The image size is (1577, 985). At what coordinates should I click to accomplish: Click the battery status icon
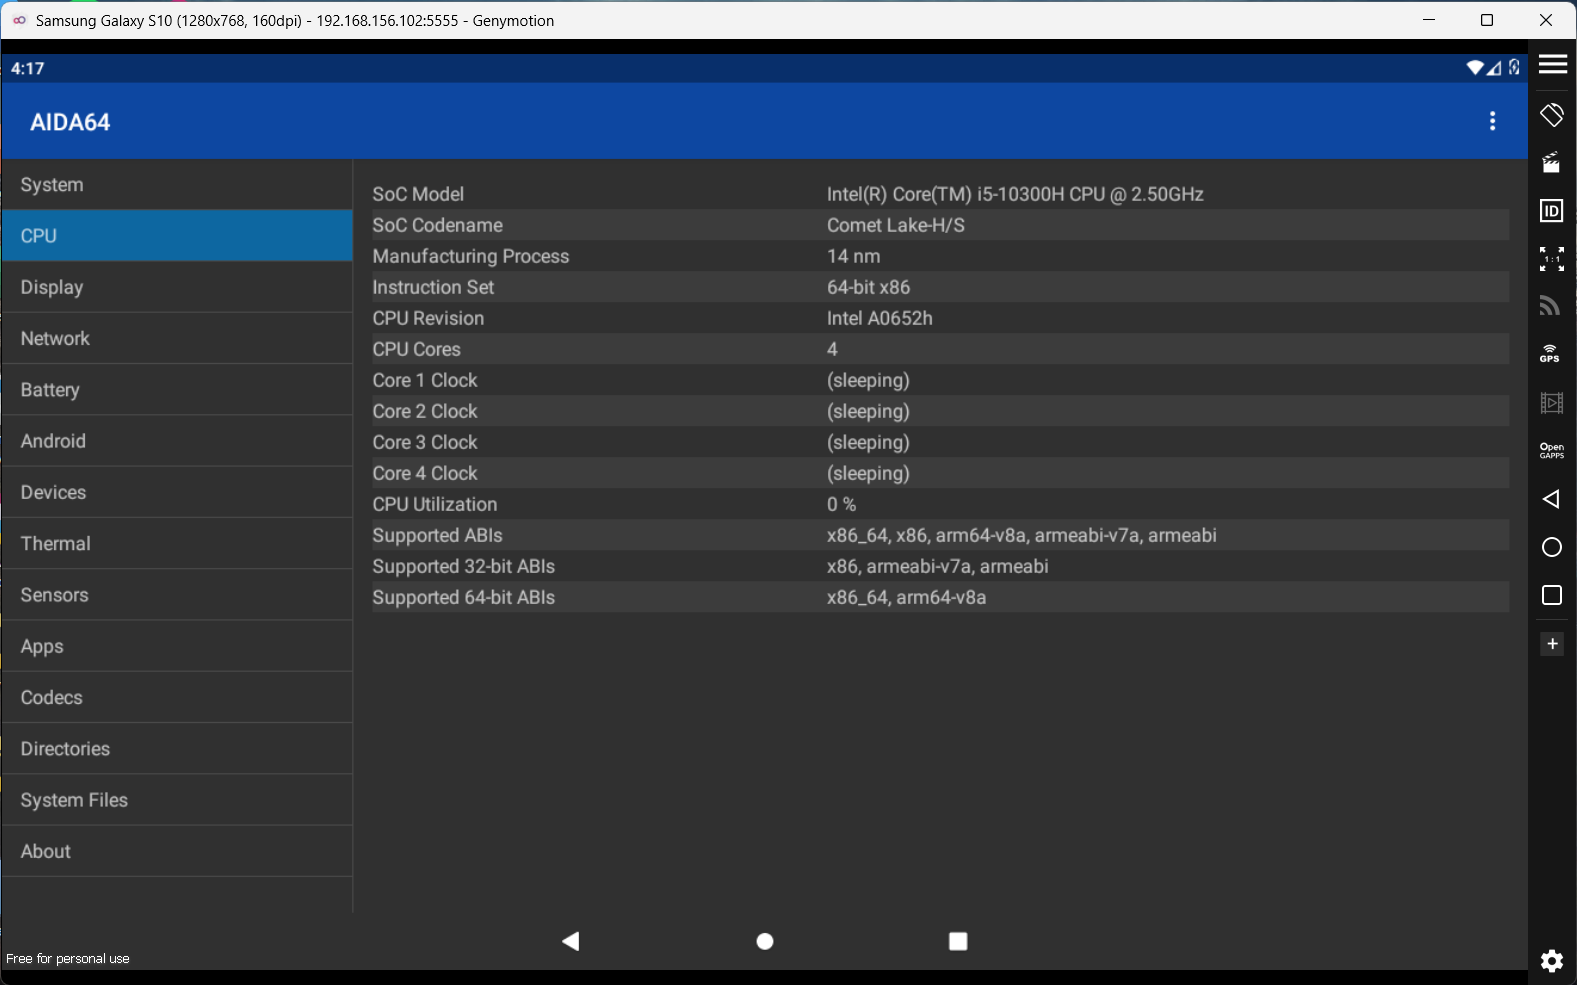pos(1515,68)
